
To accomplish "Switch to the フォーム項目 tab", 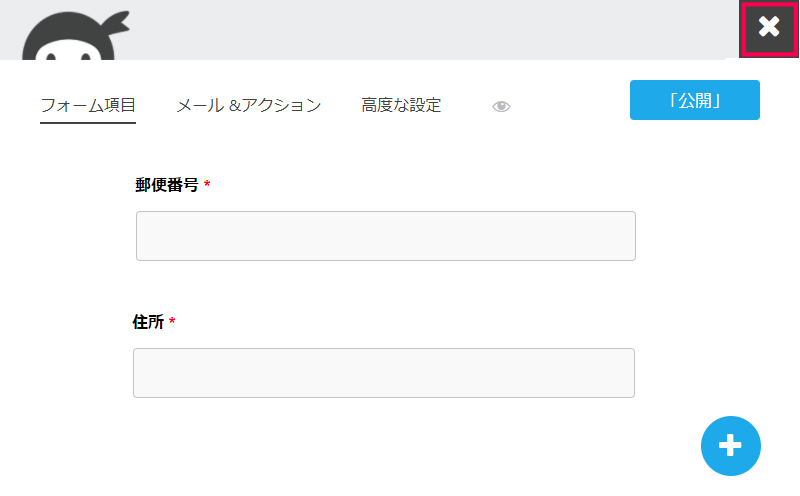I will (x=88, y=105).
